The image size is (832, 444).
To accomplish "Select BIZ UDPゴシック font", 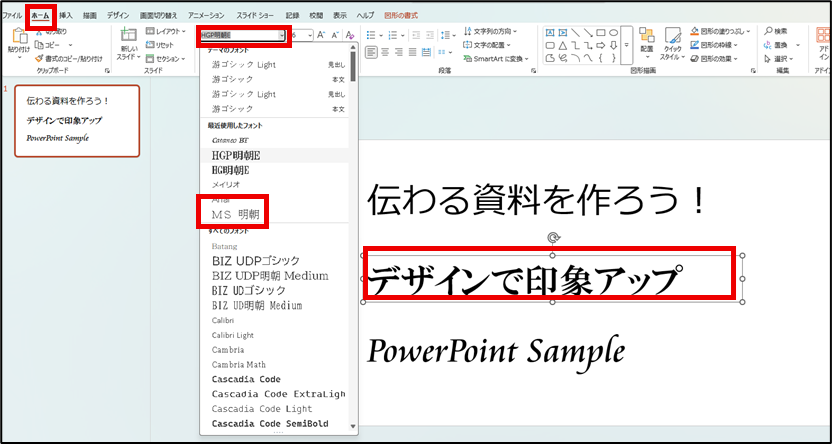I will point(255,261).
